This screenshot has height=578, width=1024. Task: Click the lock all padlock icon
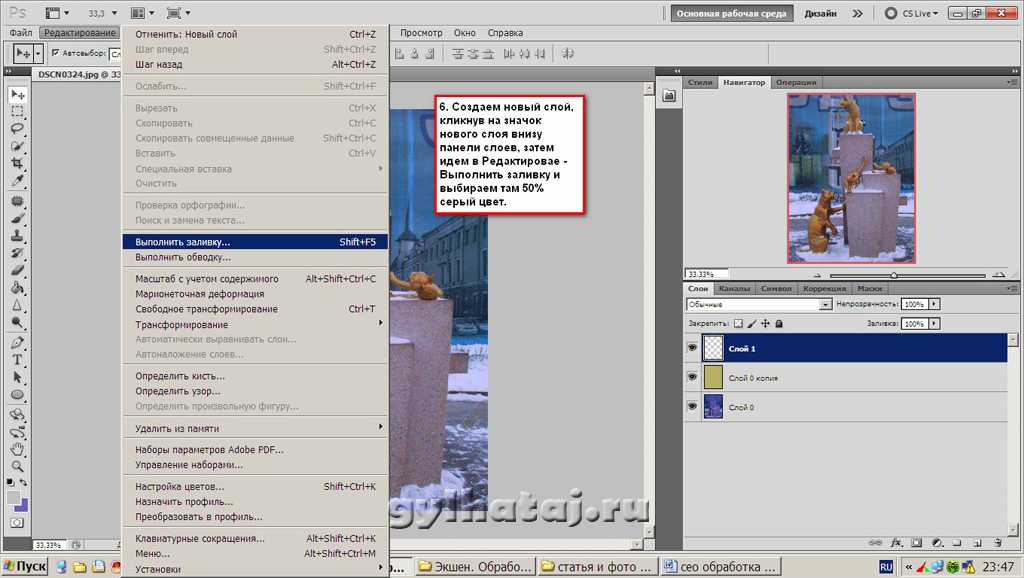tap(779, 324)
